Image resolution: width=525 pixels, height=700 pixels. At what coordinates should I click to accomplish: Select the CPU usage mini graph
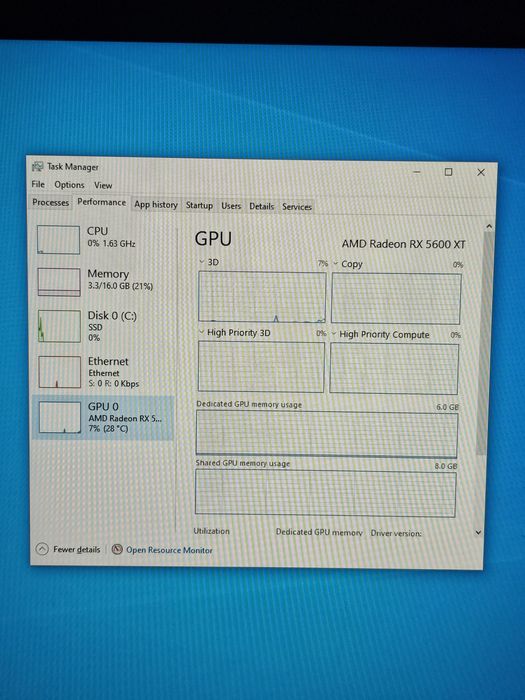click(58, 240)
